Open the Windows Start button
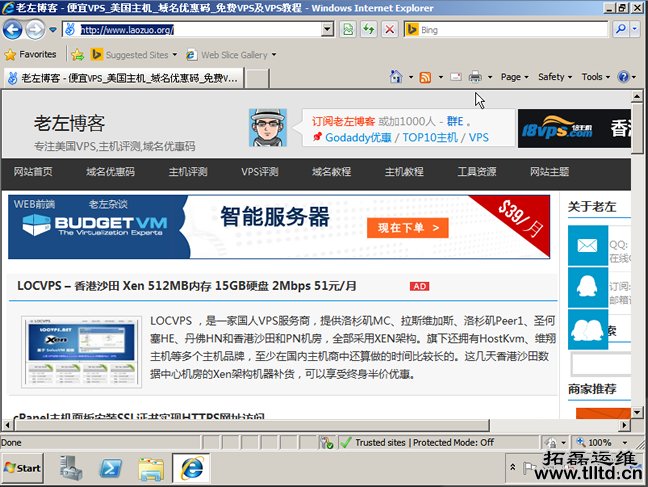Image resolution: width=648 pixels, height=487 pixels. (x=23, y=468)
